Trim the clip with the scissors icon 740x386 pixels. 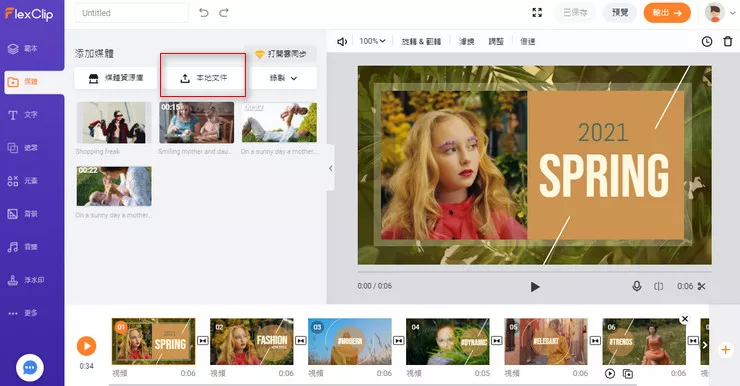(x=701, y=286)
